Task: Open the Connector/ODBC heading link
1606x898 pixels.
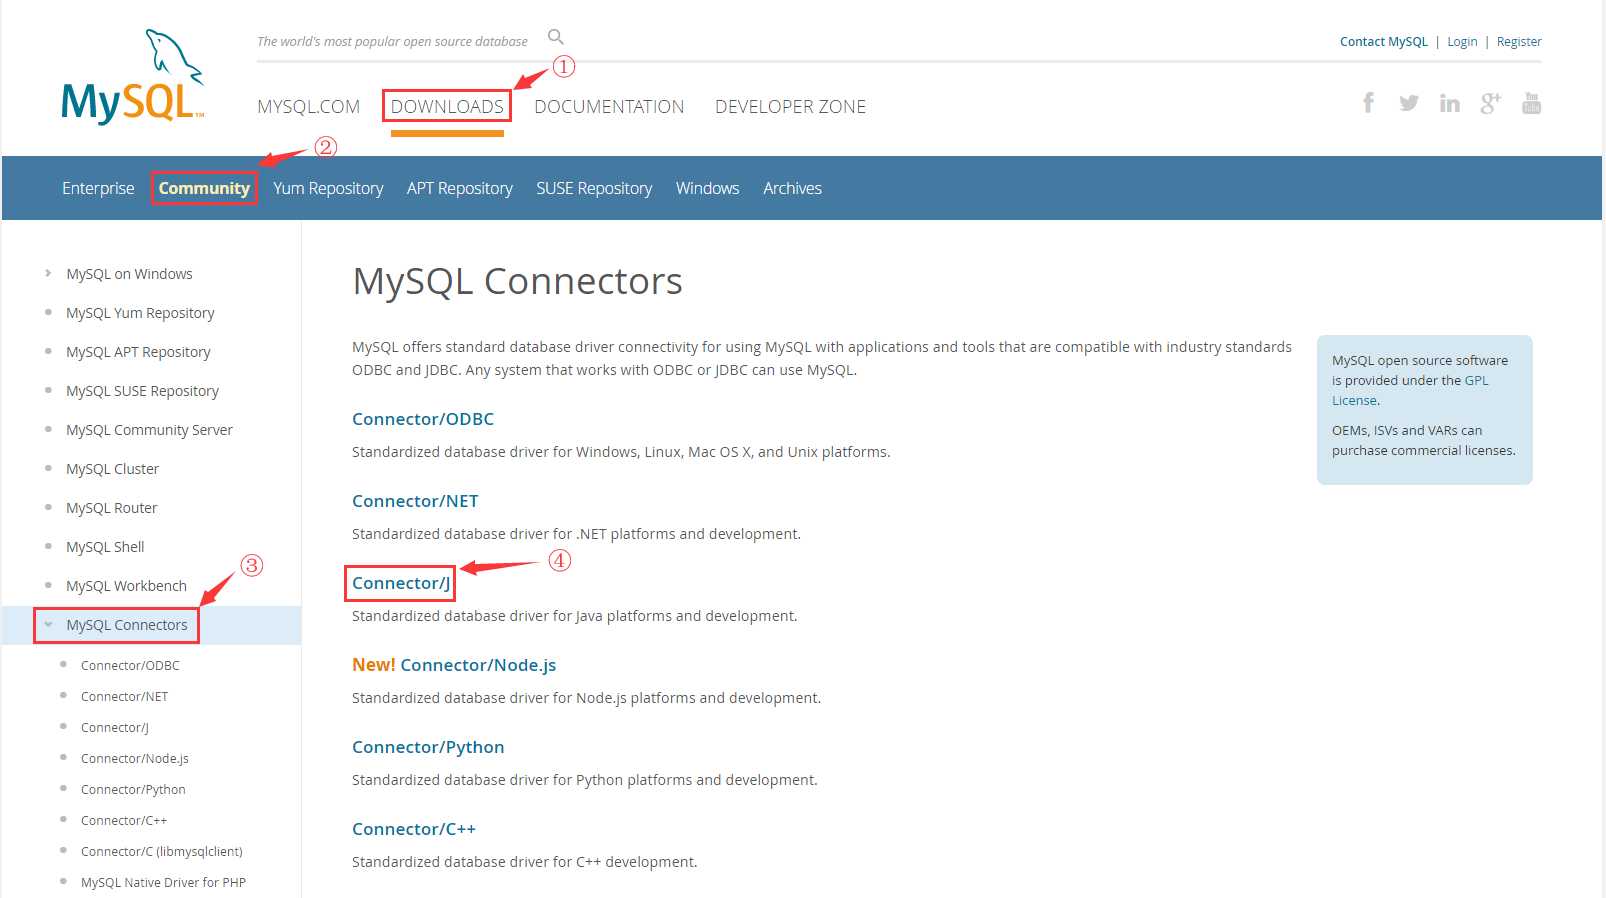Action: click(423, 419)
